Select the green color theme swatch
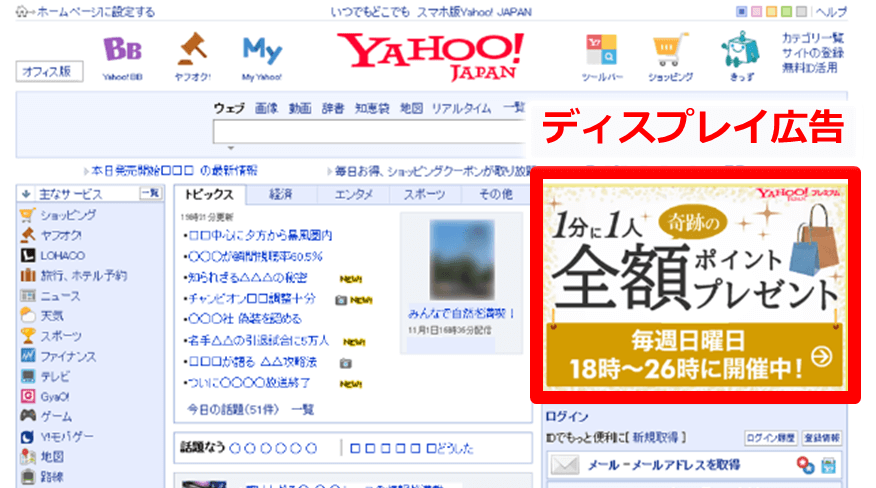Image resolution: width=876 pixels, height=488 pixels. tap(786, 11)
